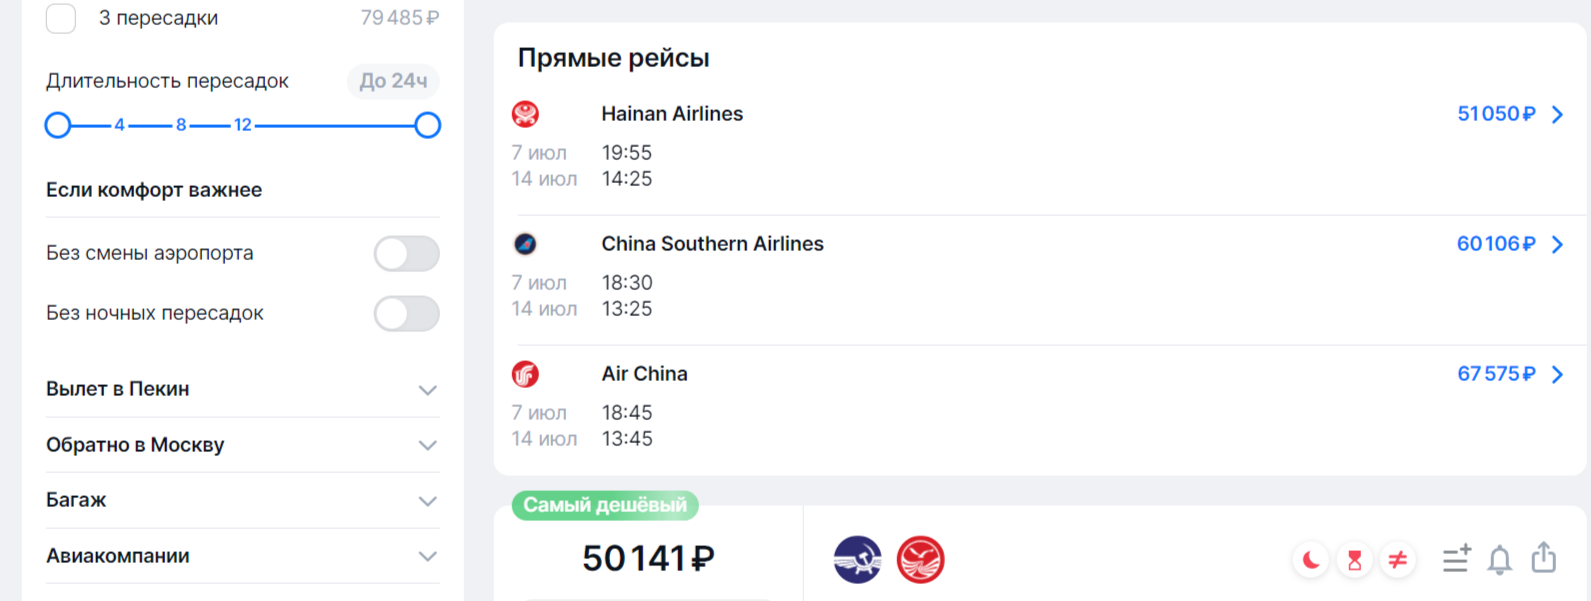Click the China Southern Airlines logo icon
Screen dimensions: 1591x601
[x=525, y=244]
